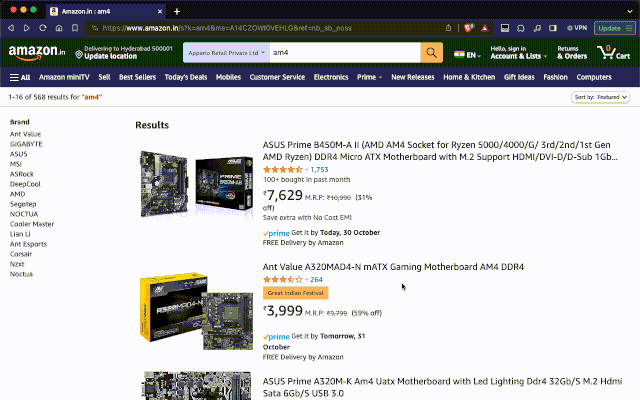Image resolution: width=640 pixels, height=400 pixels.
Task: Filter by brand DeepCool
Action: (x=25, y=184)
